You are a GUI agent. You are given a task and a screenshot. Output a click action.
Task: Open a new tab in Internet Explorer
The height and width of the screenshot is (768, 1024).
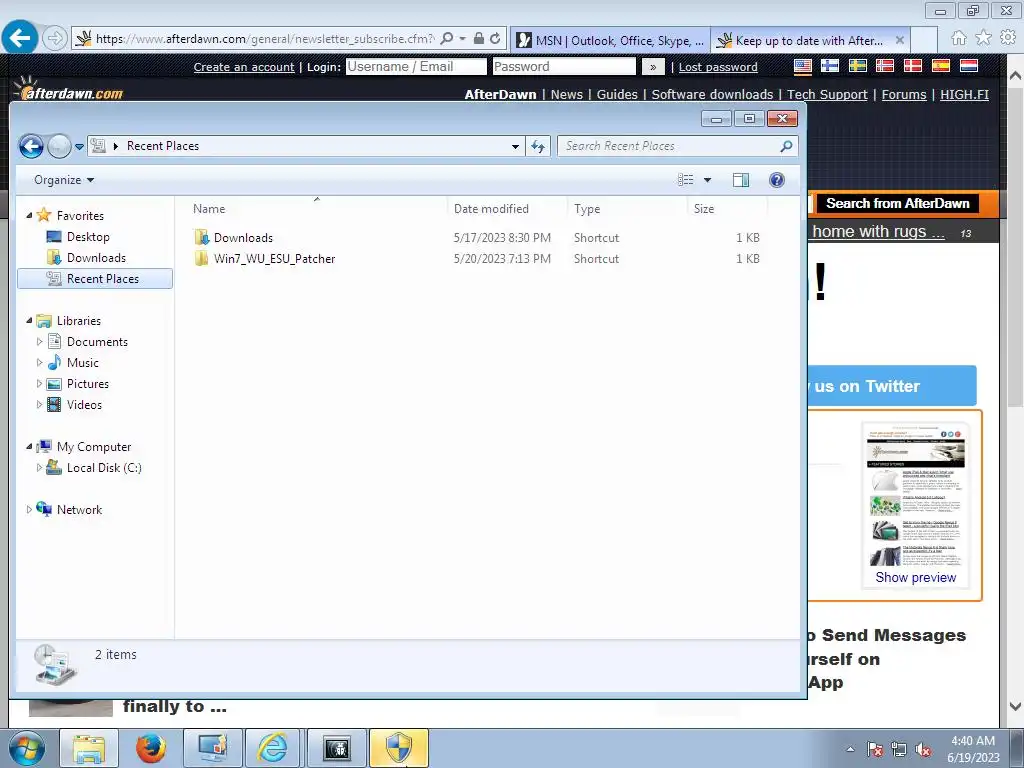924,40
